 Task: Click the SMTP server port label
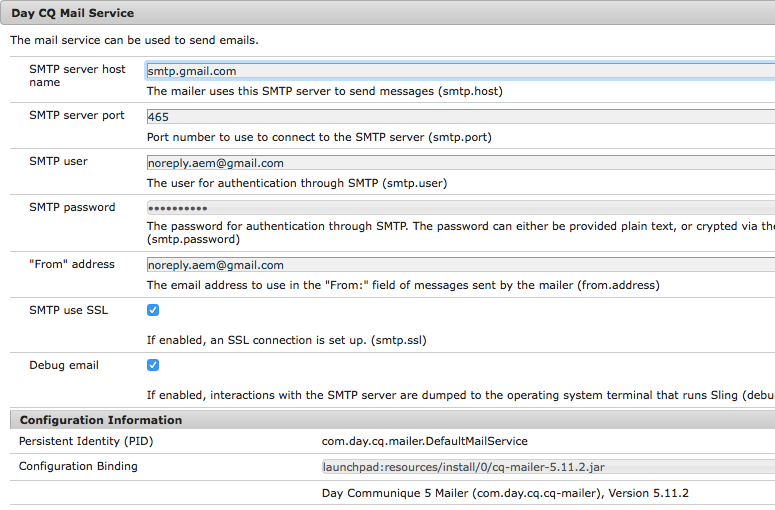click(x=77, y=115)
